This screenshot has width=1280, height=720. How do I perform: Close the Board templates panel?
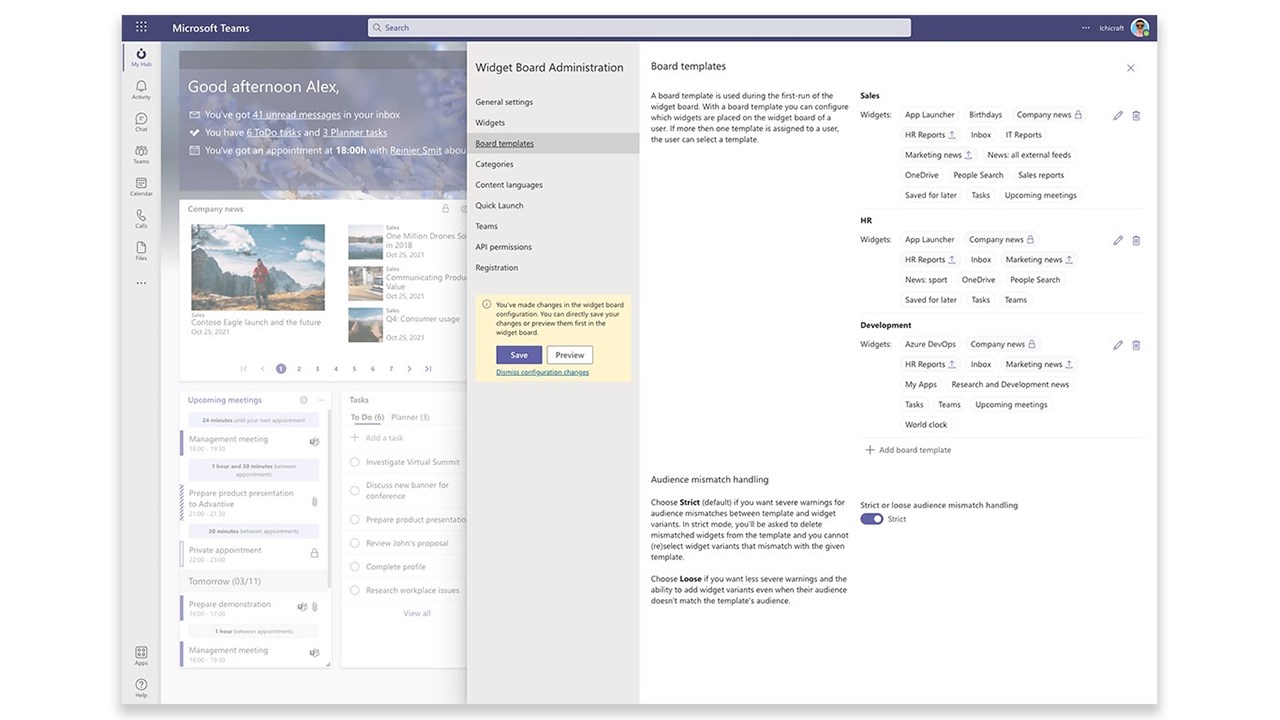click(1131, 68)
